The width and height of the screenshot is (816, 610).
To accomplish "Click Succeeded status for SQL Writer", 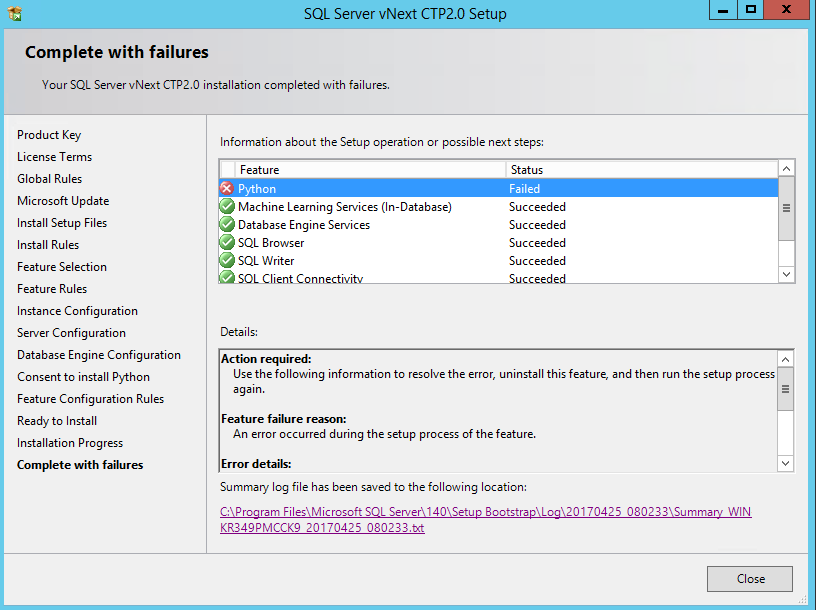I will click(x=537, y=260).
